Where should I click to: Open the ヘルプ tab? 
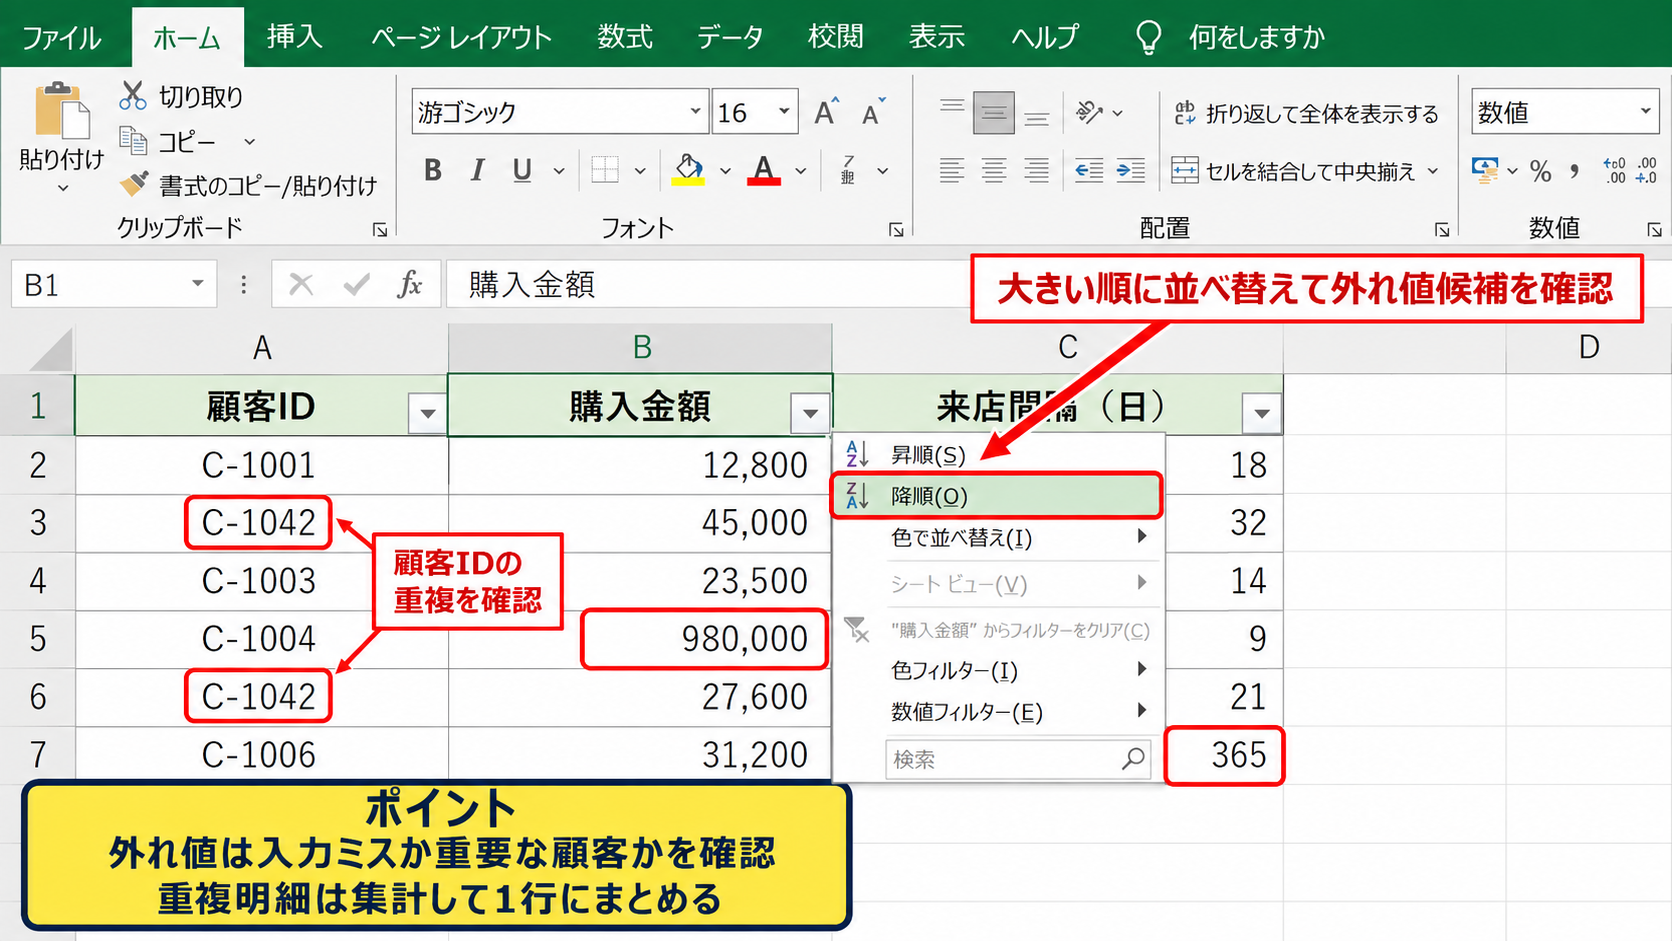1045,37
